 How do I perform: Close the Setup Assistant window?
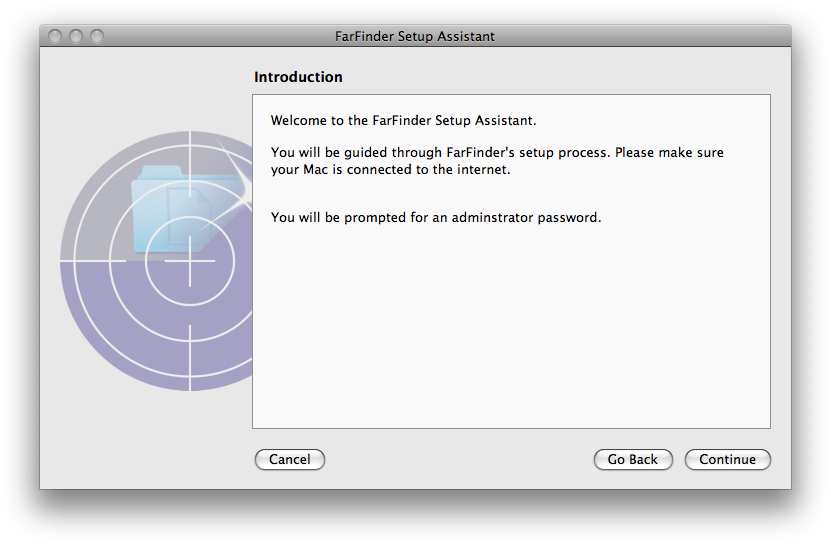(55, 36)
